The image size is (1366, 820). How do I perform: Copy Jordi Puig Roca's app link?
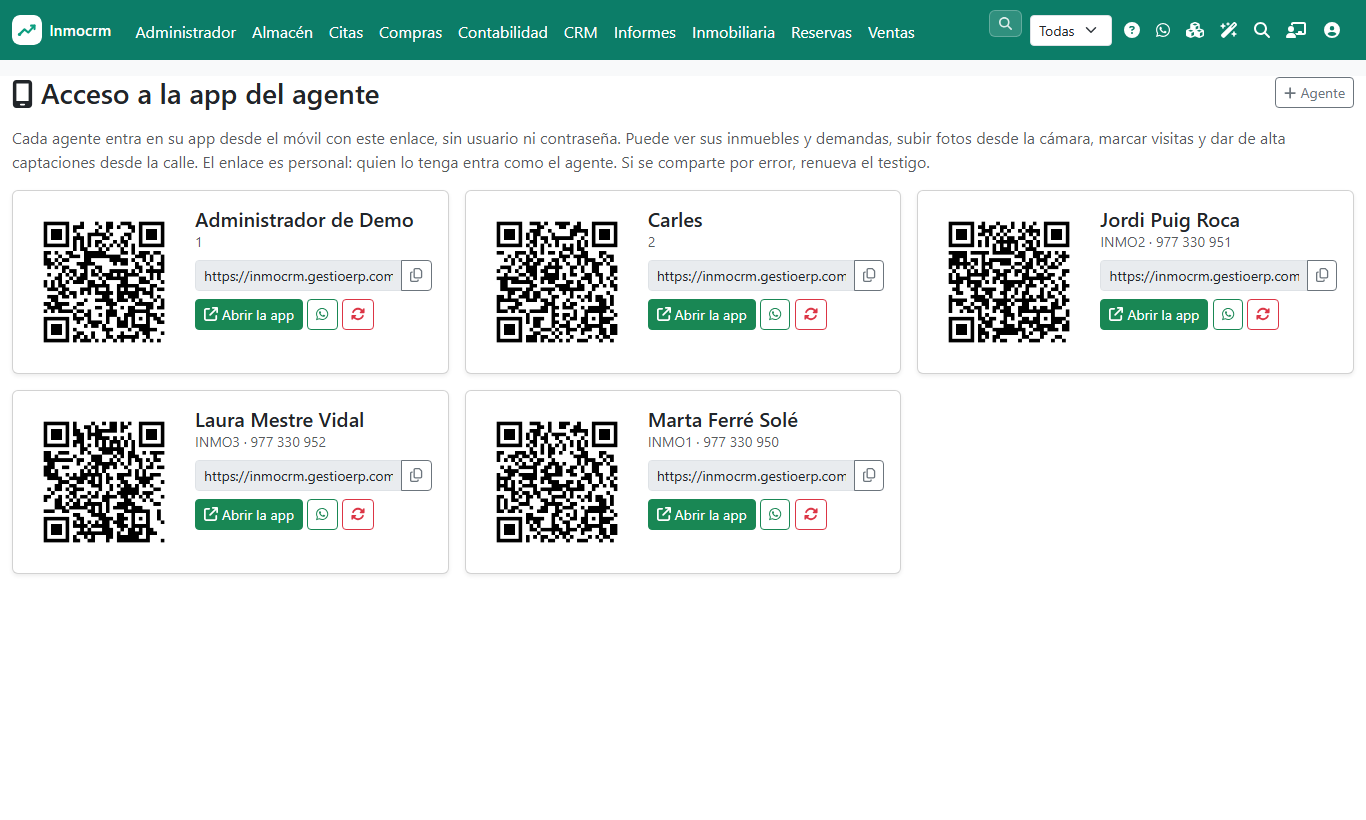pos(1321,276)
